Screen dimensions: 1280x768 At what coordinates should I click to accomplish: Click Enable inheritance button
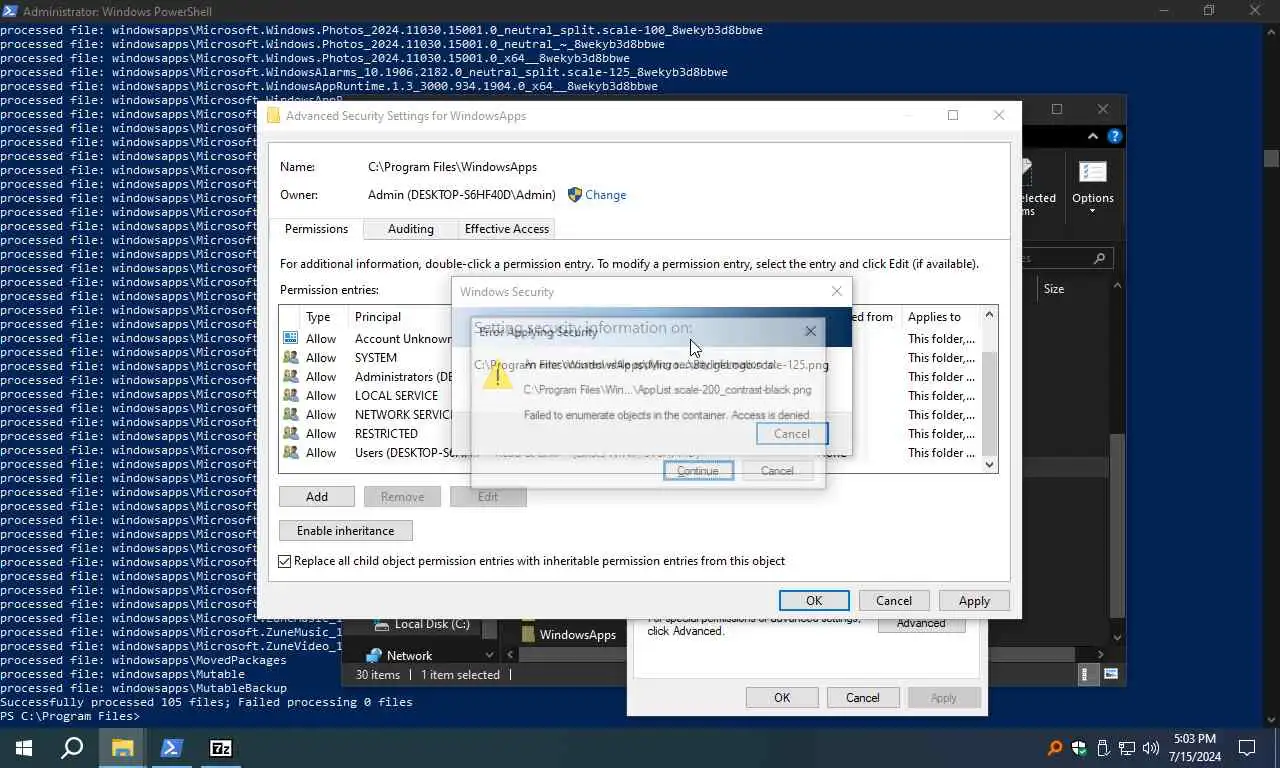click(346, 531)
